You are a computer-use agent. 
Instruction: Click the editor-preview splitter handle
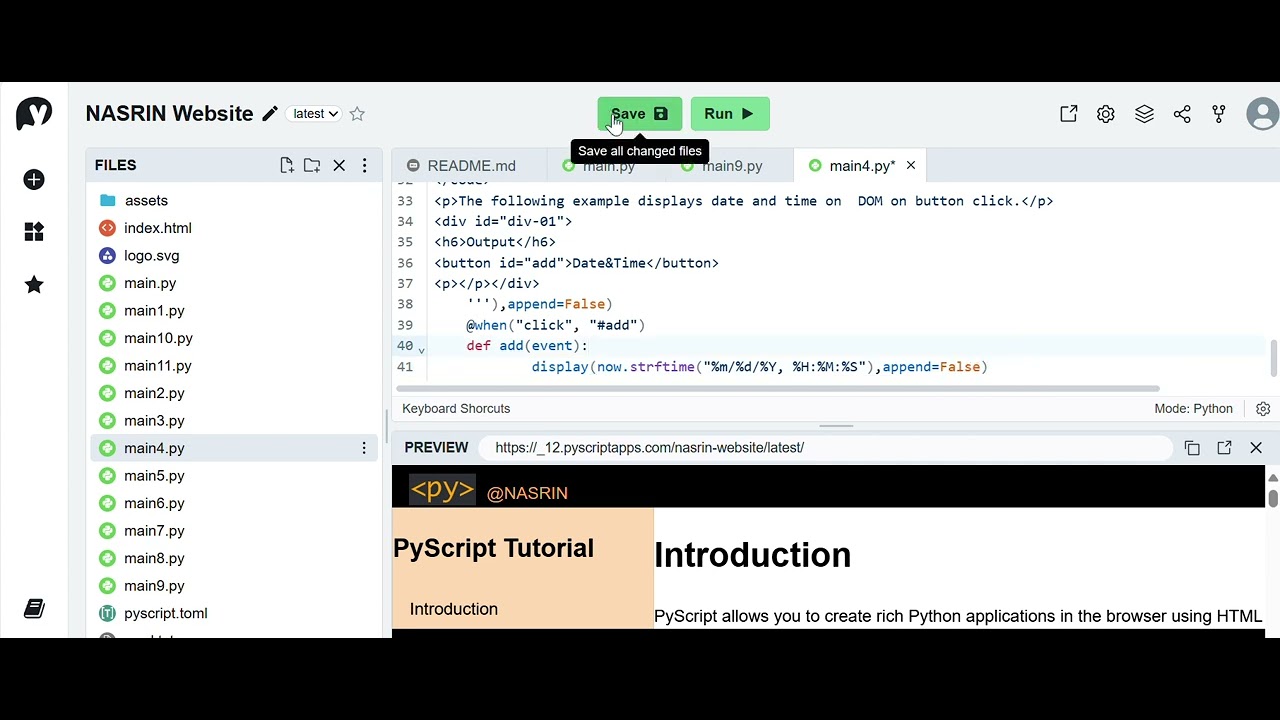point(836,426)
